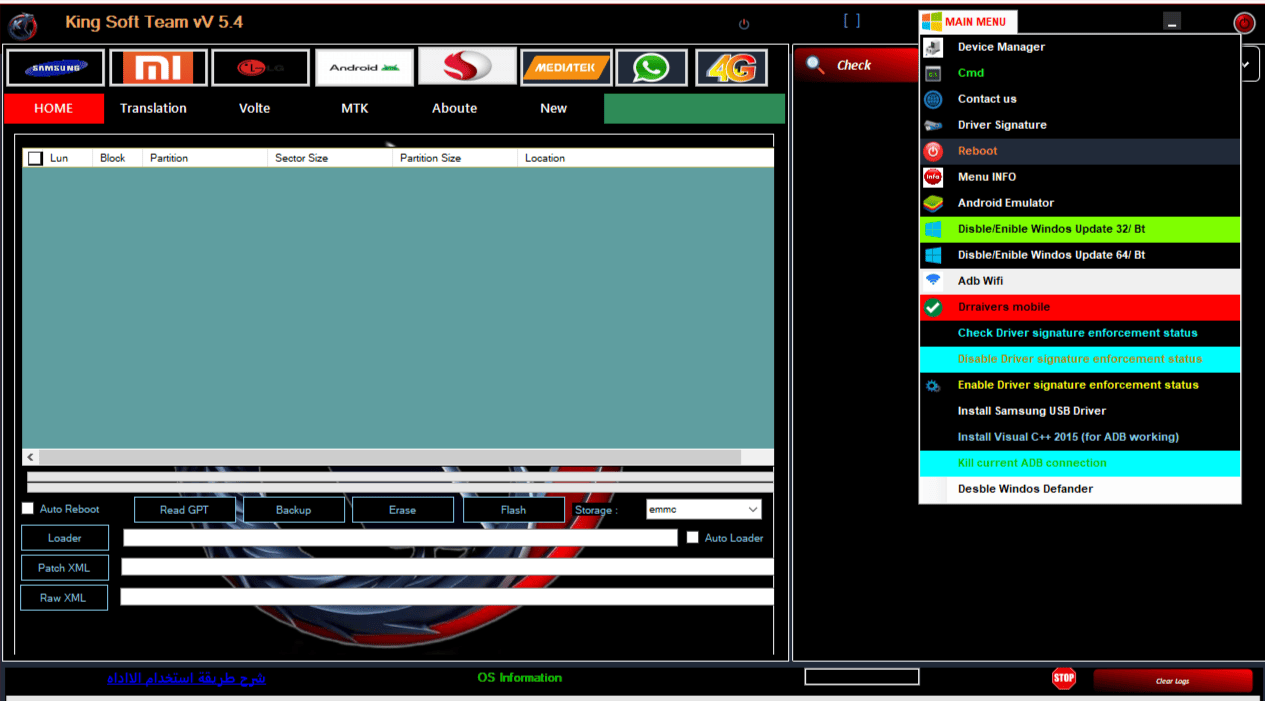Select Disble/Enible Windos Update 32 Bt
This screenshot has width=1265, height=701.
pyautogui.click(x=1080, y=229)
